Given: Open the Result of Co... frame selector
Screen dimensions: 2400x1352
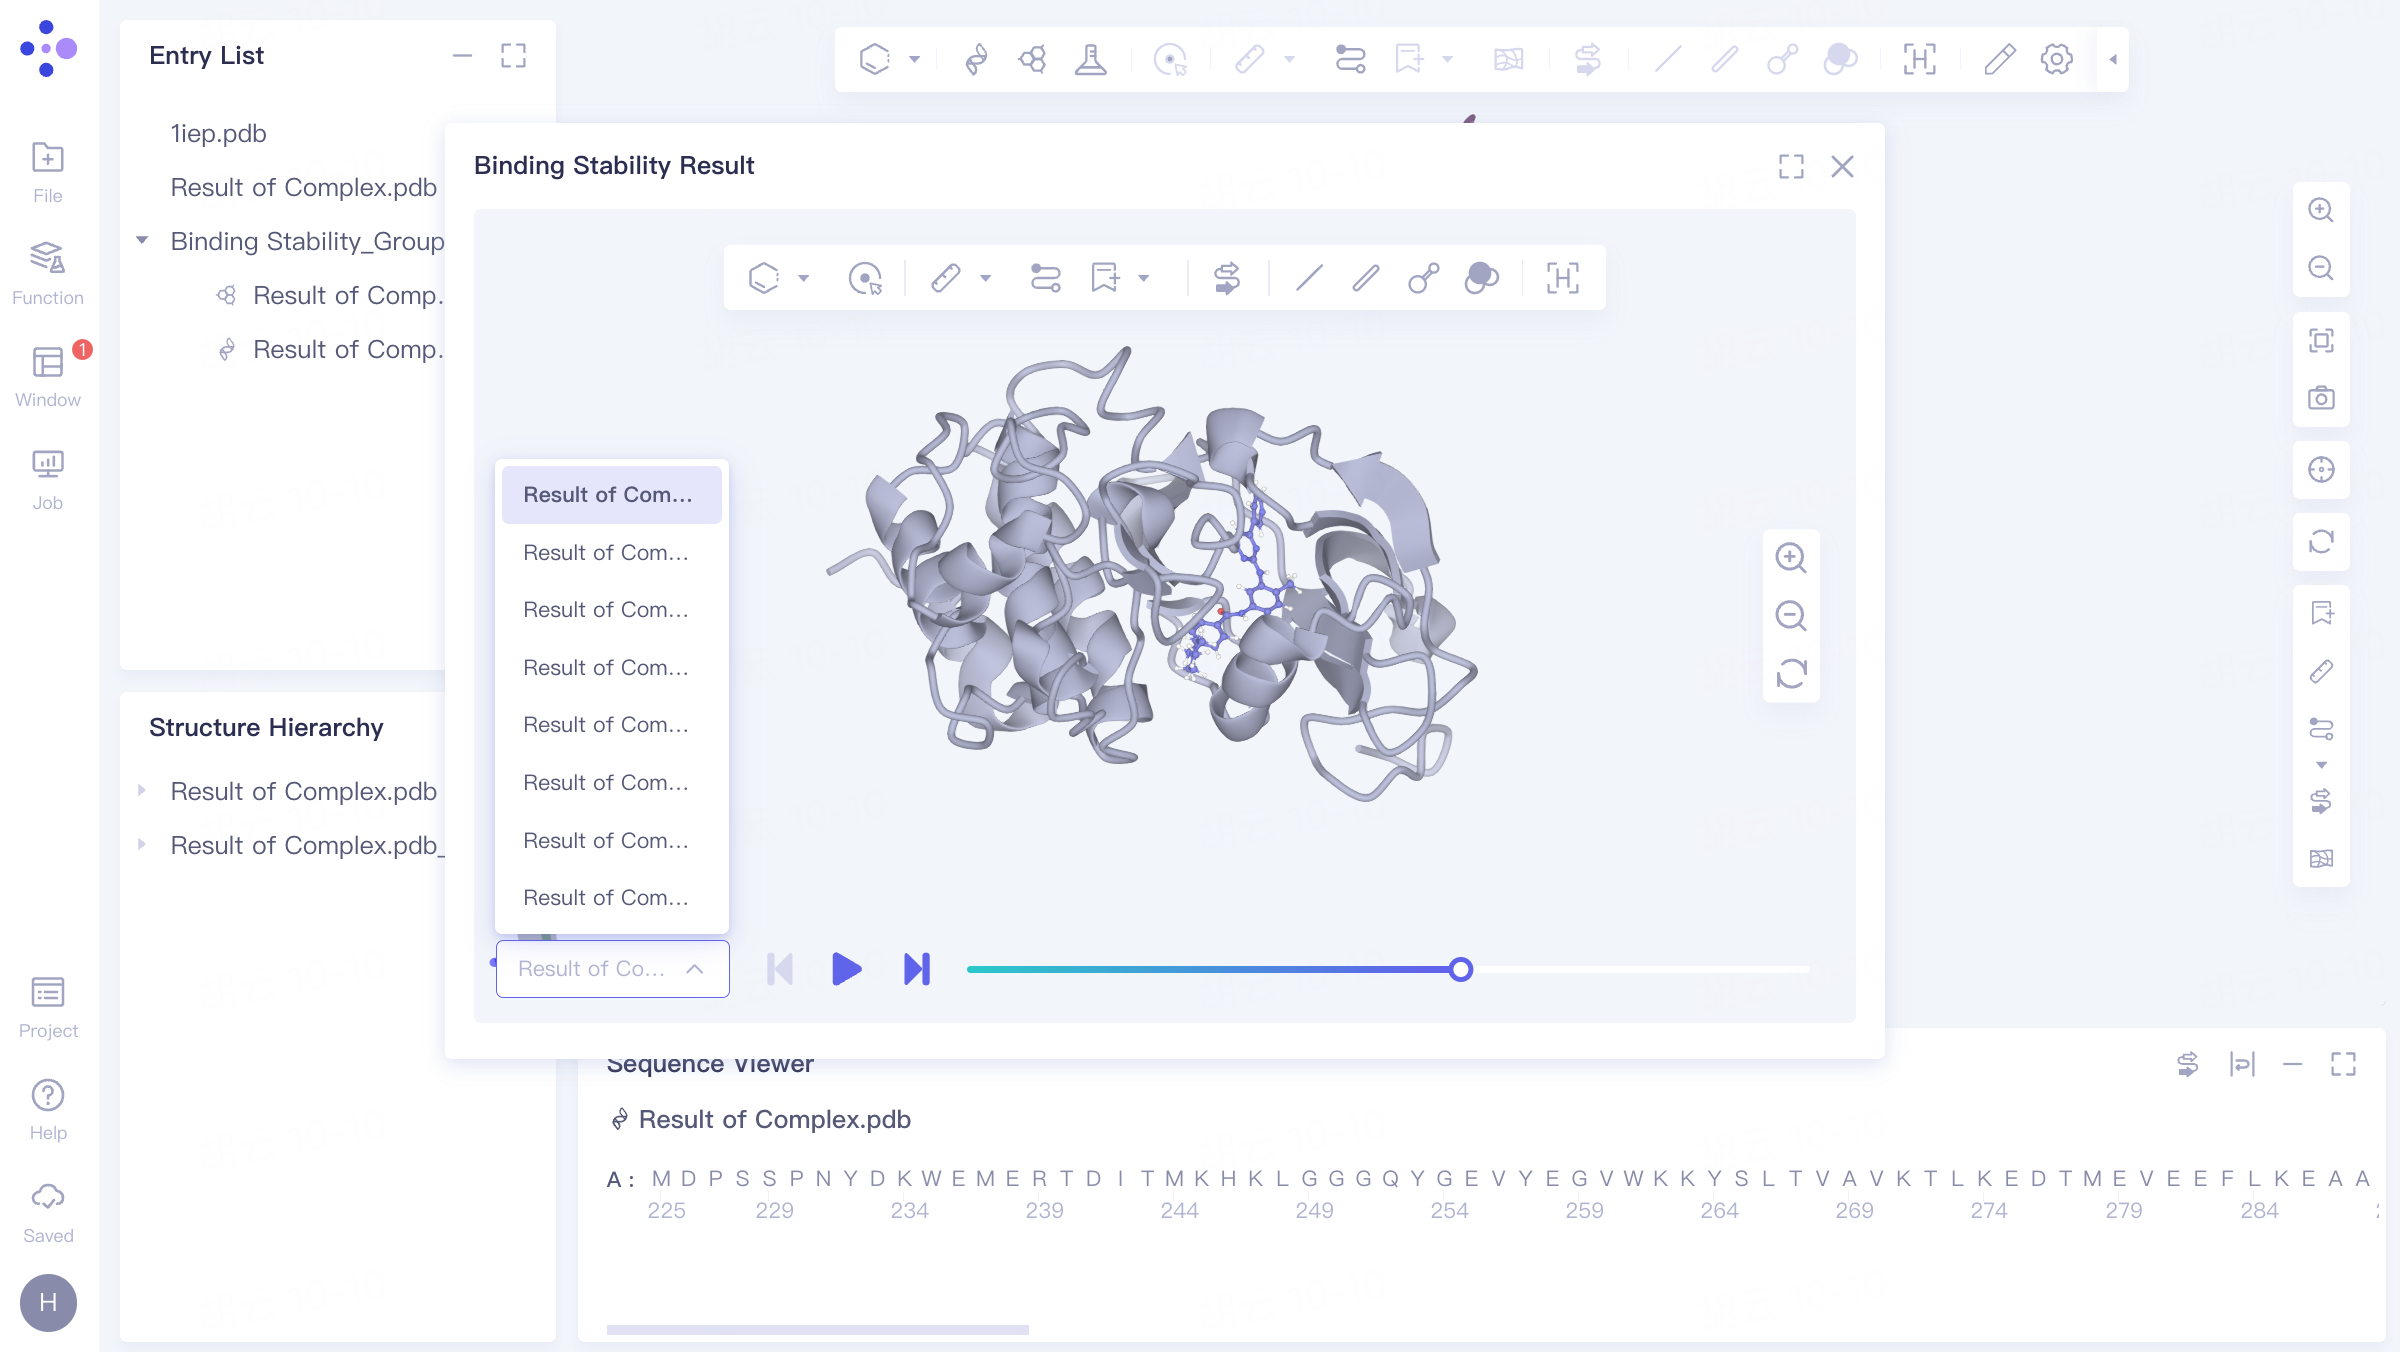Looking at the screenshot, I should pyautogui.click(x=612, y=968).
